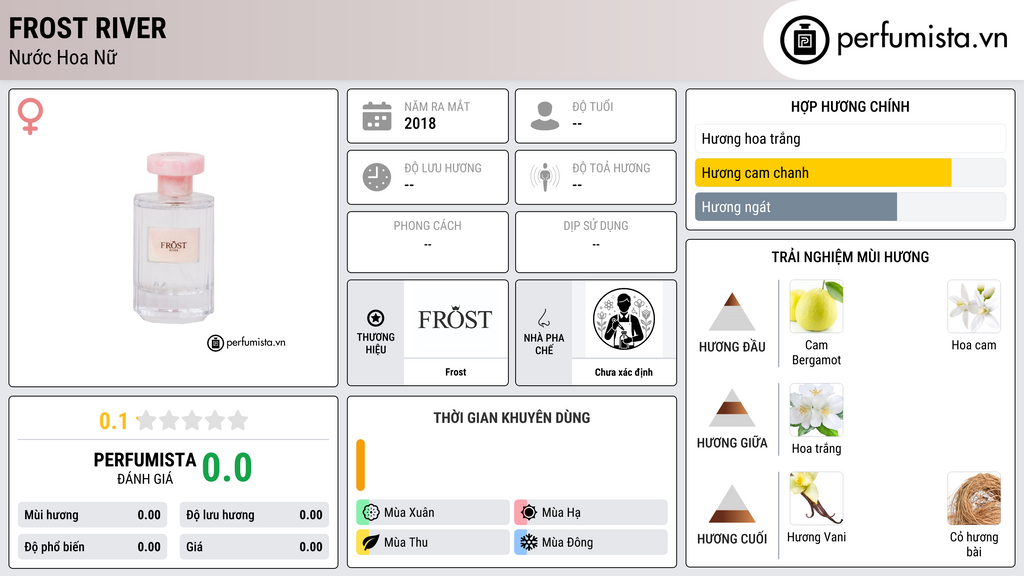Open the Hương Vani note image
The width and height of the screenshot is (1024, 576).
[x=816, y=498]
